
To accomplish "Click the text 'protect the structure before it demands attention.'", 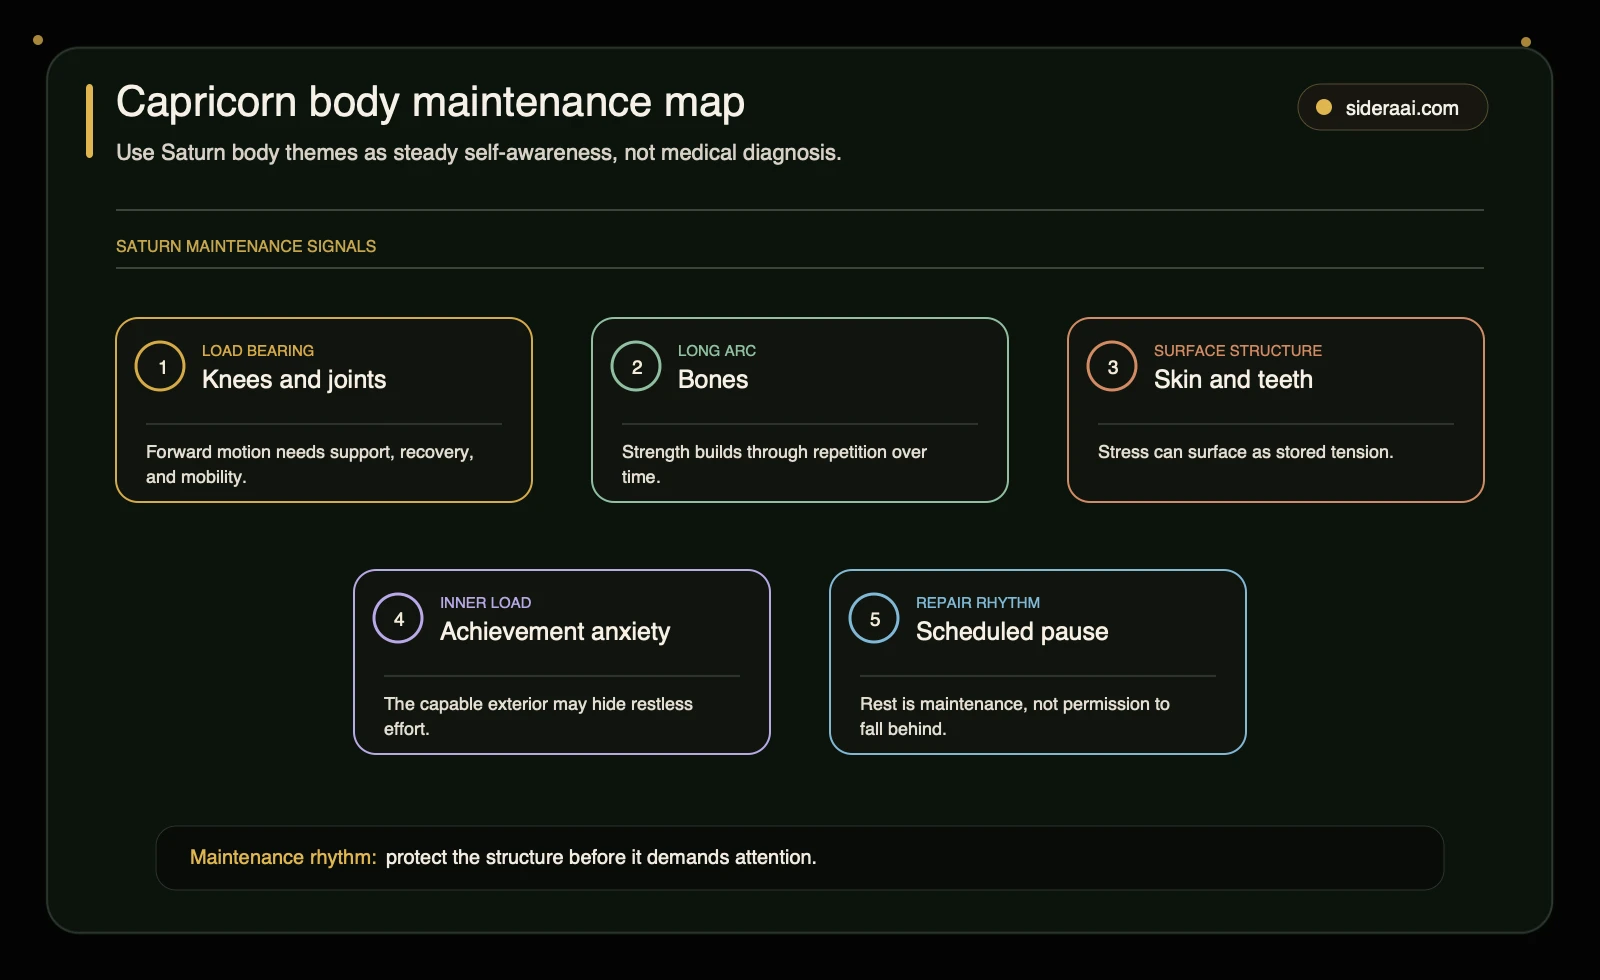I will tap(601, 857).
